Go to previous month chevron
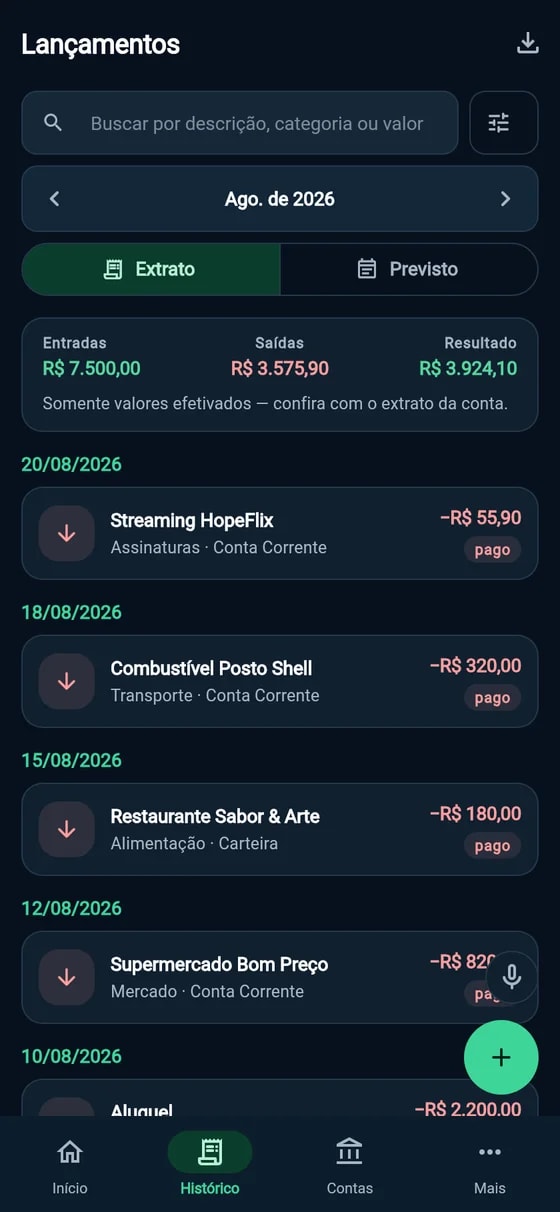 [x=55, y=198]
